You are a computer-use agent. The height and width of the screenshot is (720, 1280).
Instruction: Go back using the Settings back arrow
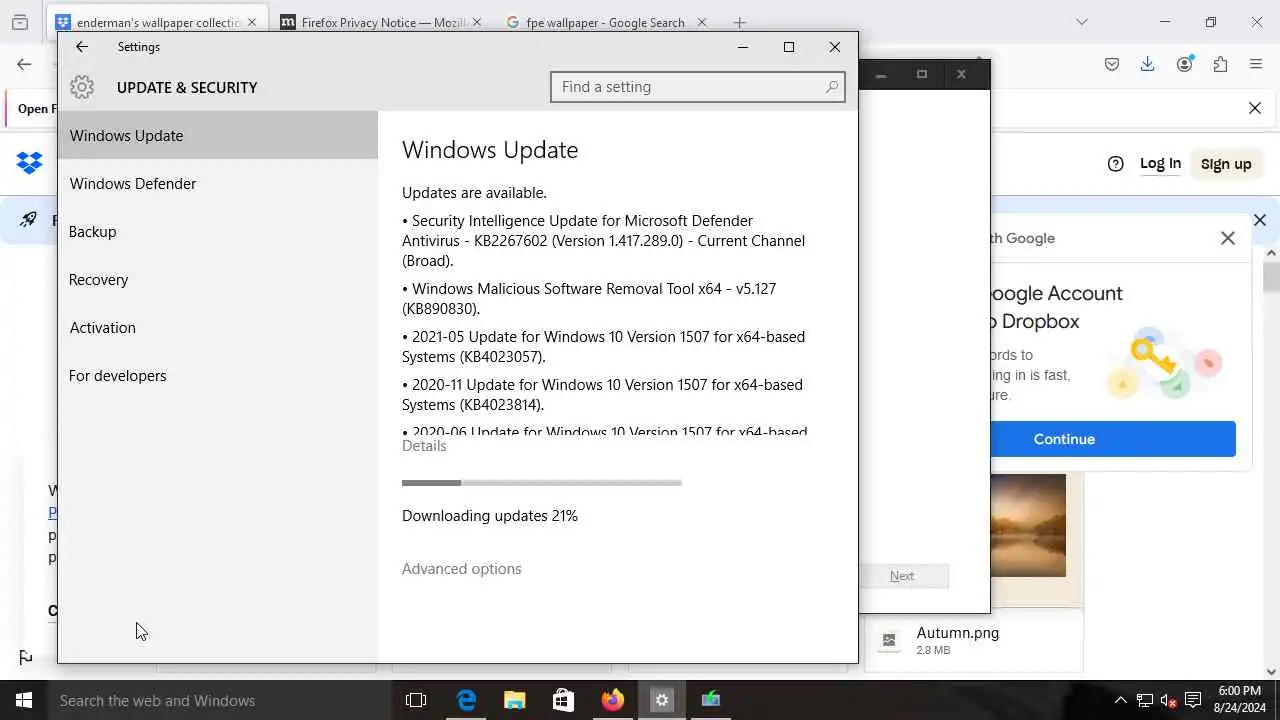click(82, 47)
